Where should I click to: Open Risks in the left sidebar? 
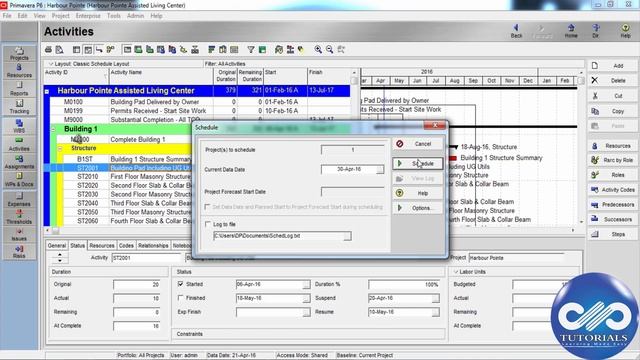19,252
